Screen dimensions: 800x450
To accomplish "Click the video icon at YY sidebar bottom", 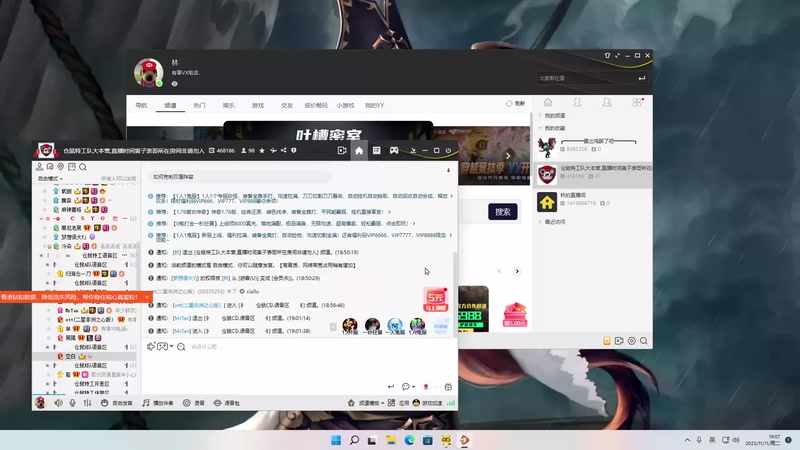I will coord(619,341).
